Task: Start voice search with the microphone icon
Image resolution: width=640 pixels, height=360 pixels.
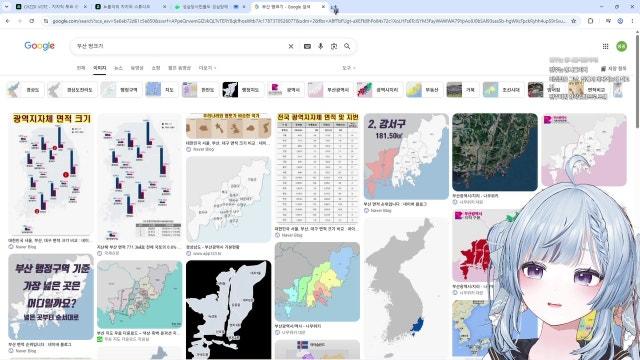Action: 320,47
